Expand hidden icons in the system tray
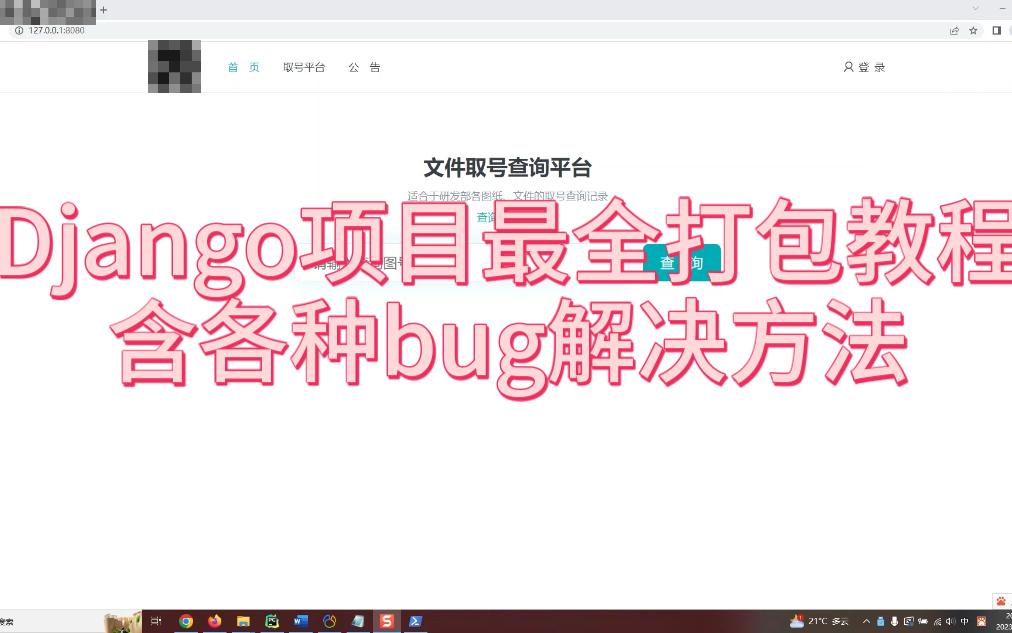 865,621
